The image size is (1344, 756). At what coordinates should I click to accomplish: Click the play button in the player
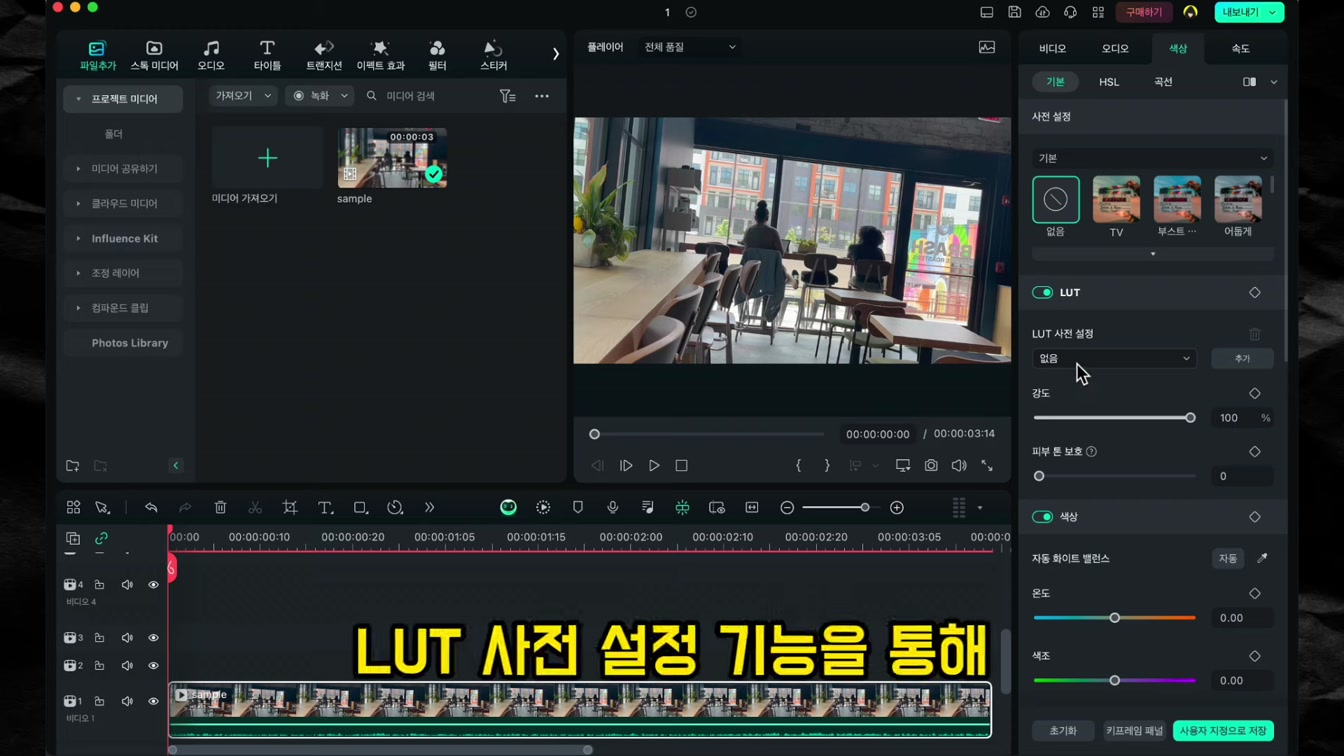click(x=654, y=466)
